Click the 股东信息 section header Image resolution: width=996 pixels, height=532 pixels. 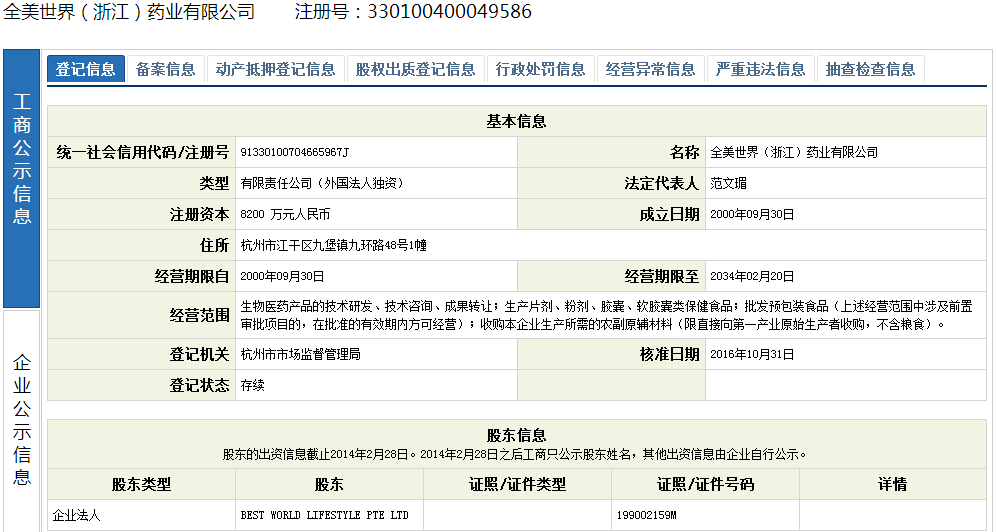[516, 436]
